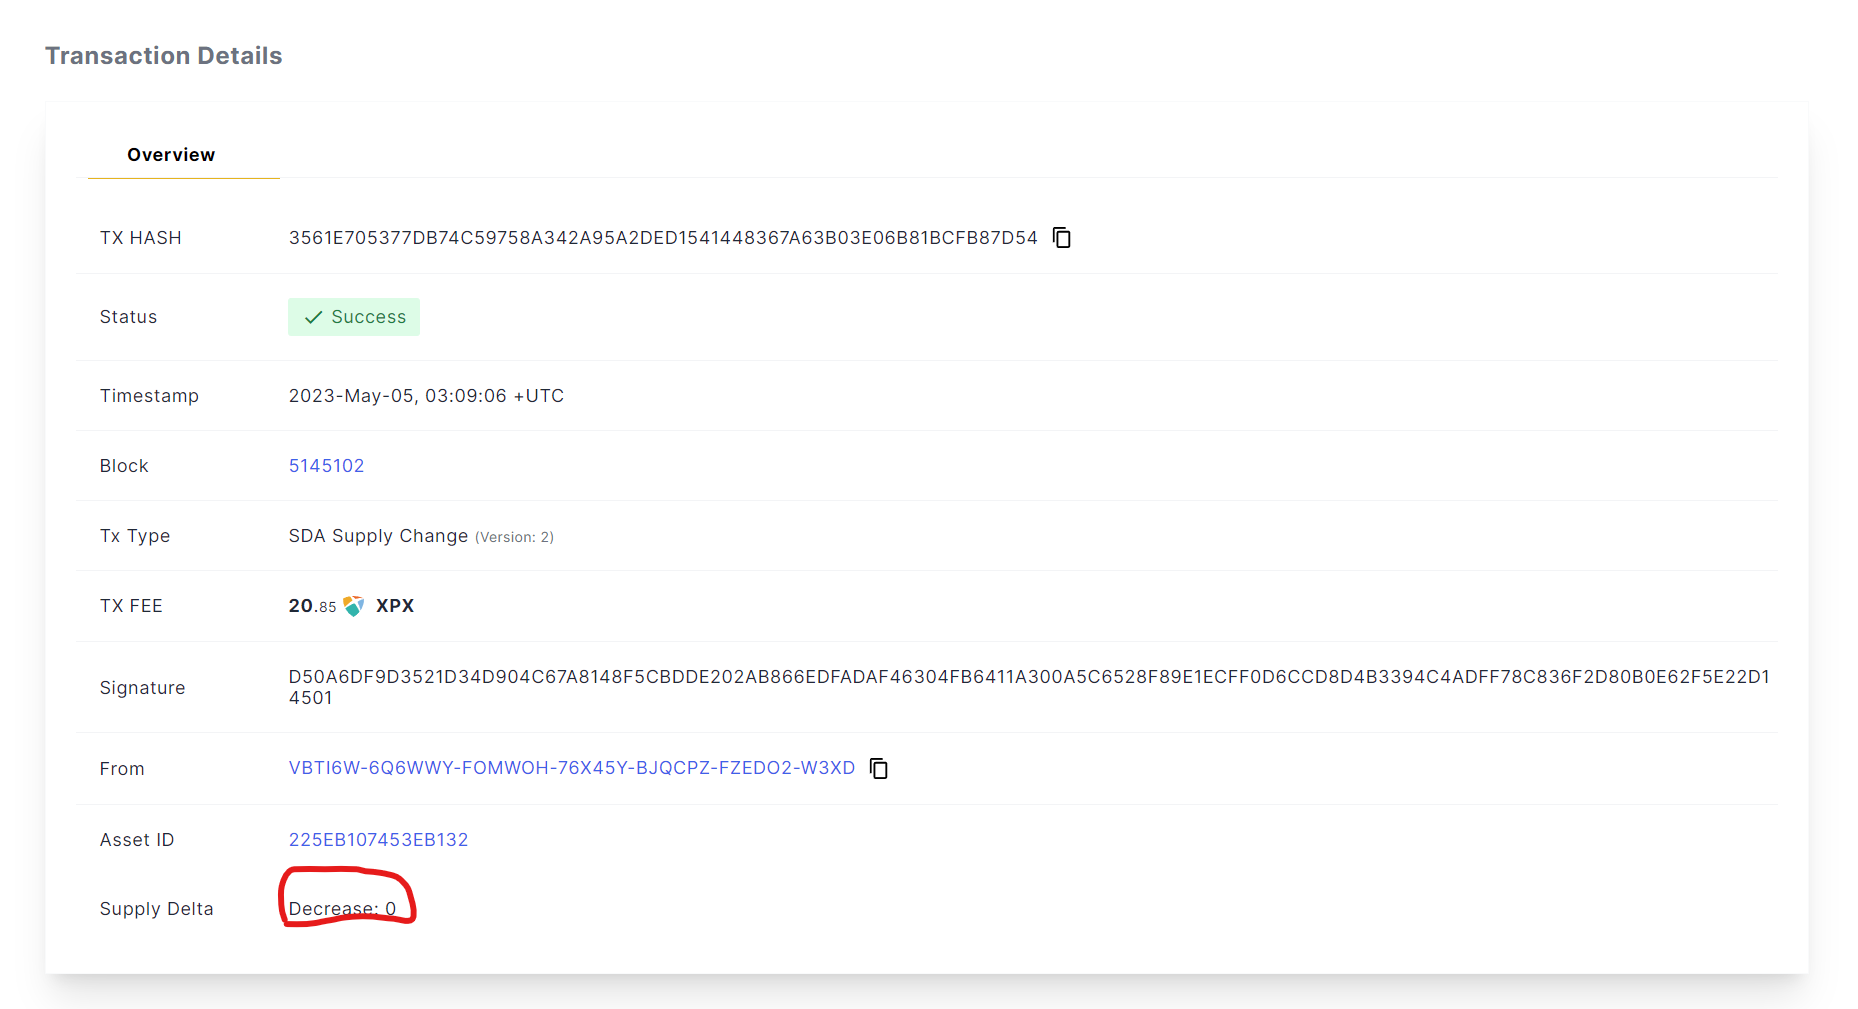The width and height of the screenshot is (1858, 1009).
Task: Click the green checkmark in the Success badge
Action: pos(313,316)
